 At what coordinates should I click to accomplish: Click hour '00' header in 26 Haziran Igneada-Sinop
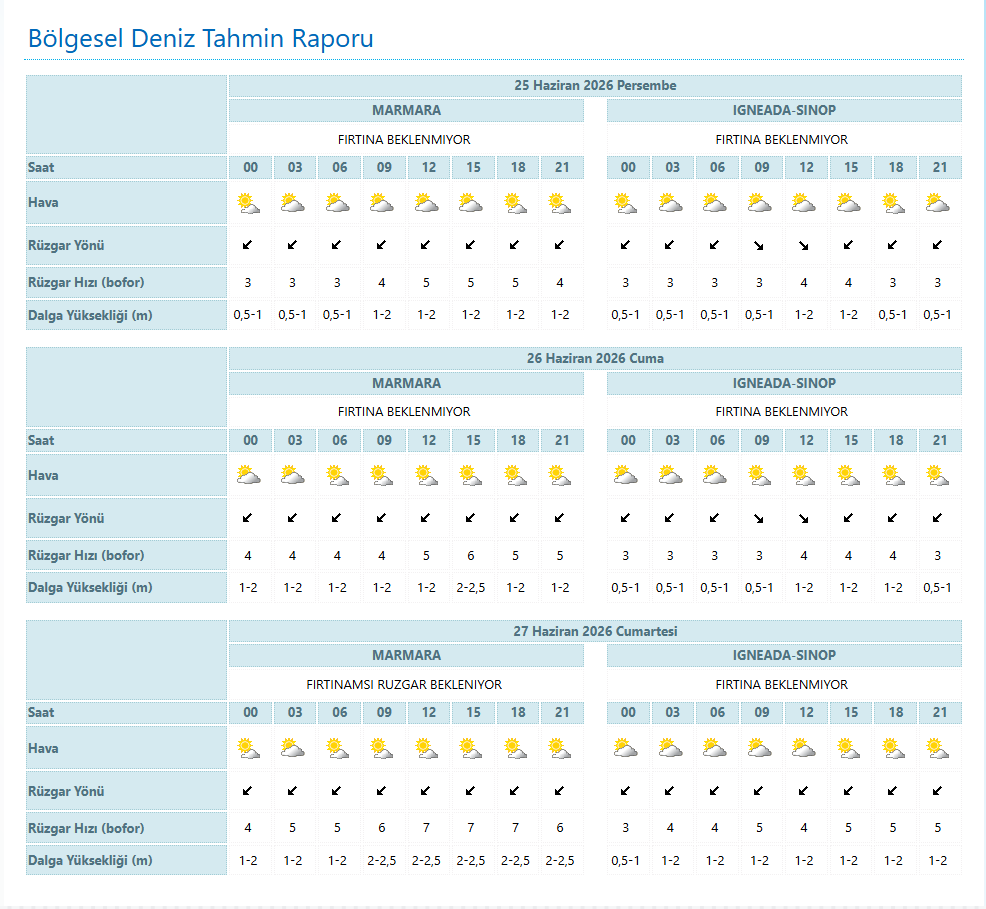pyautogui.click(x=628, y=441)
